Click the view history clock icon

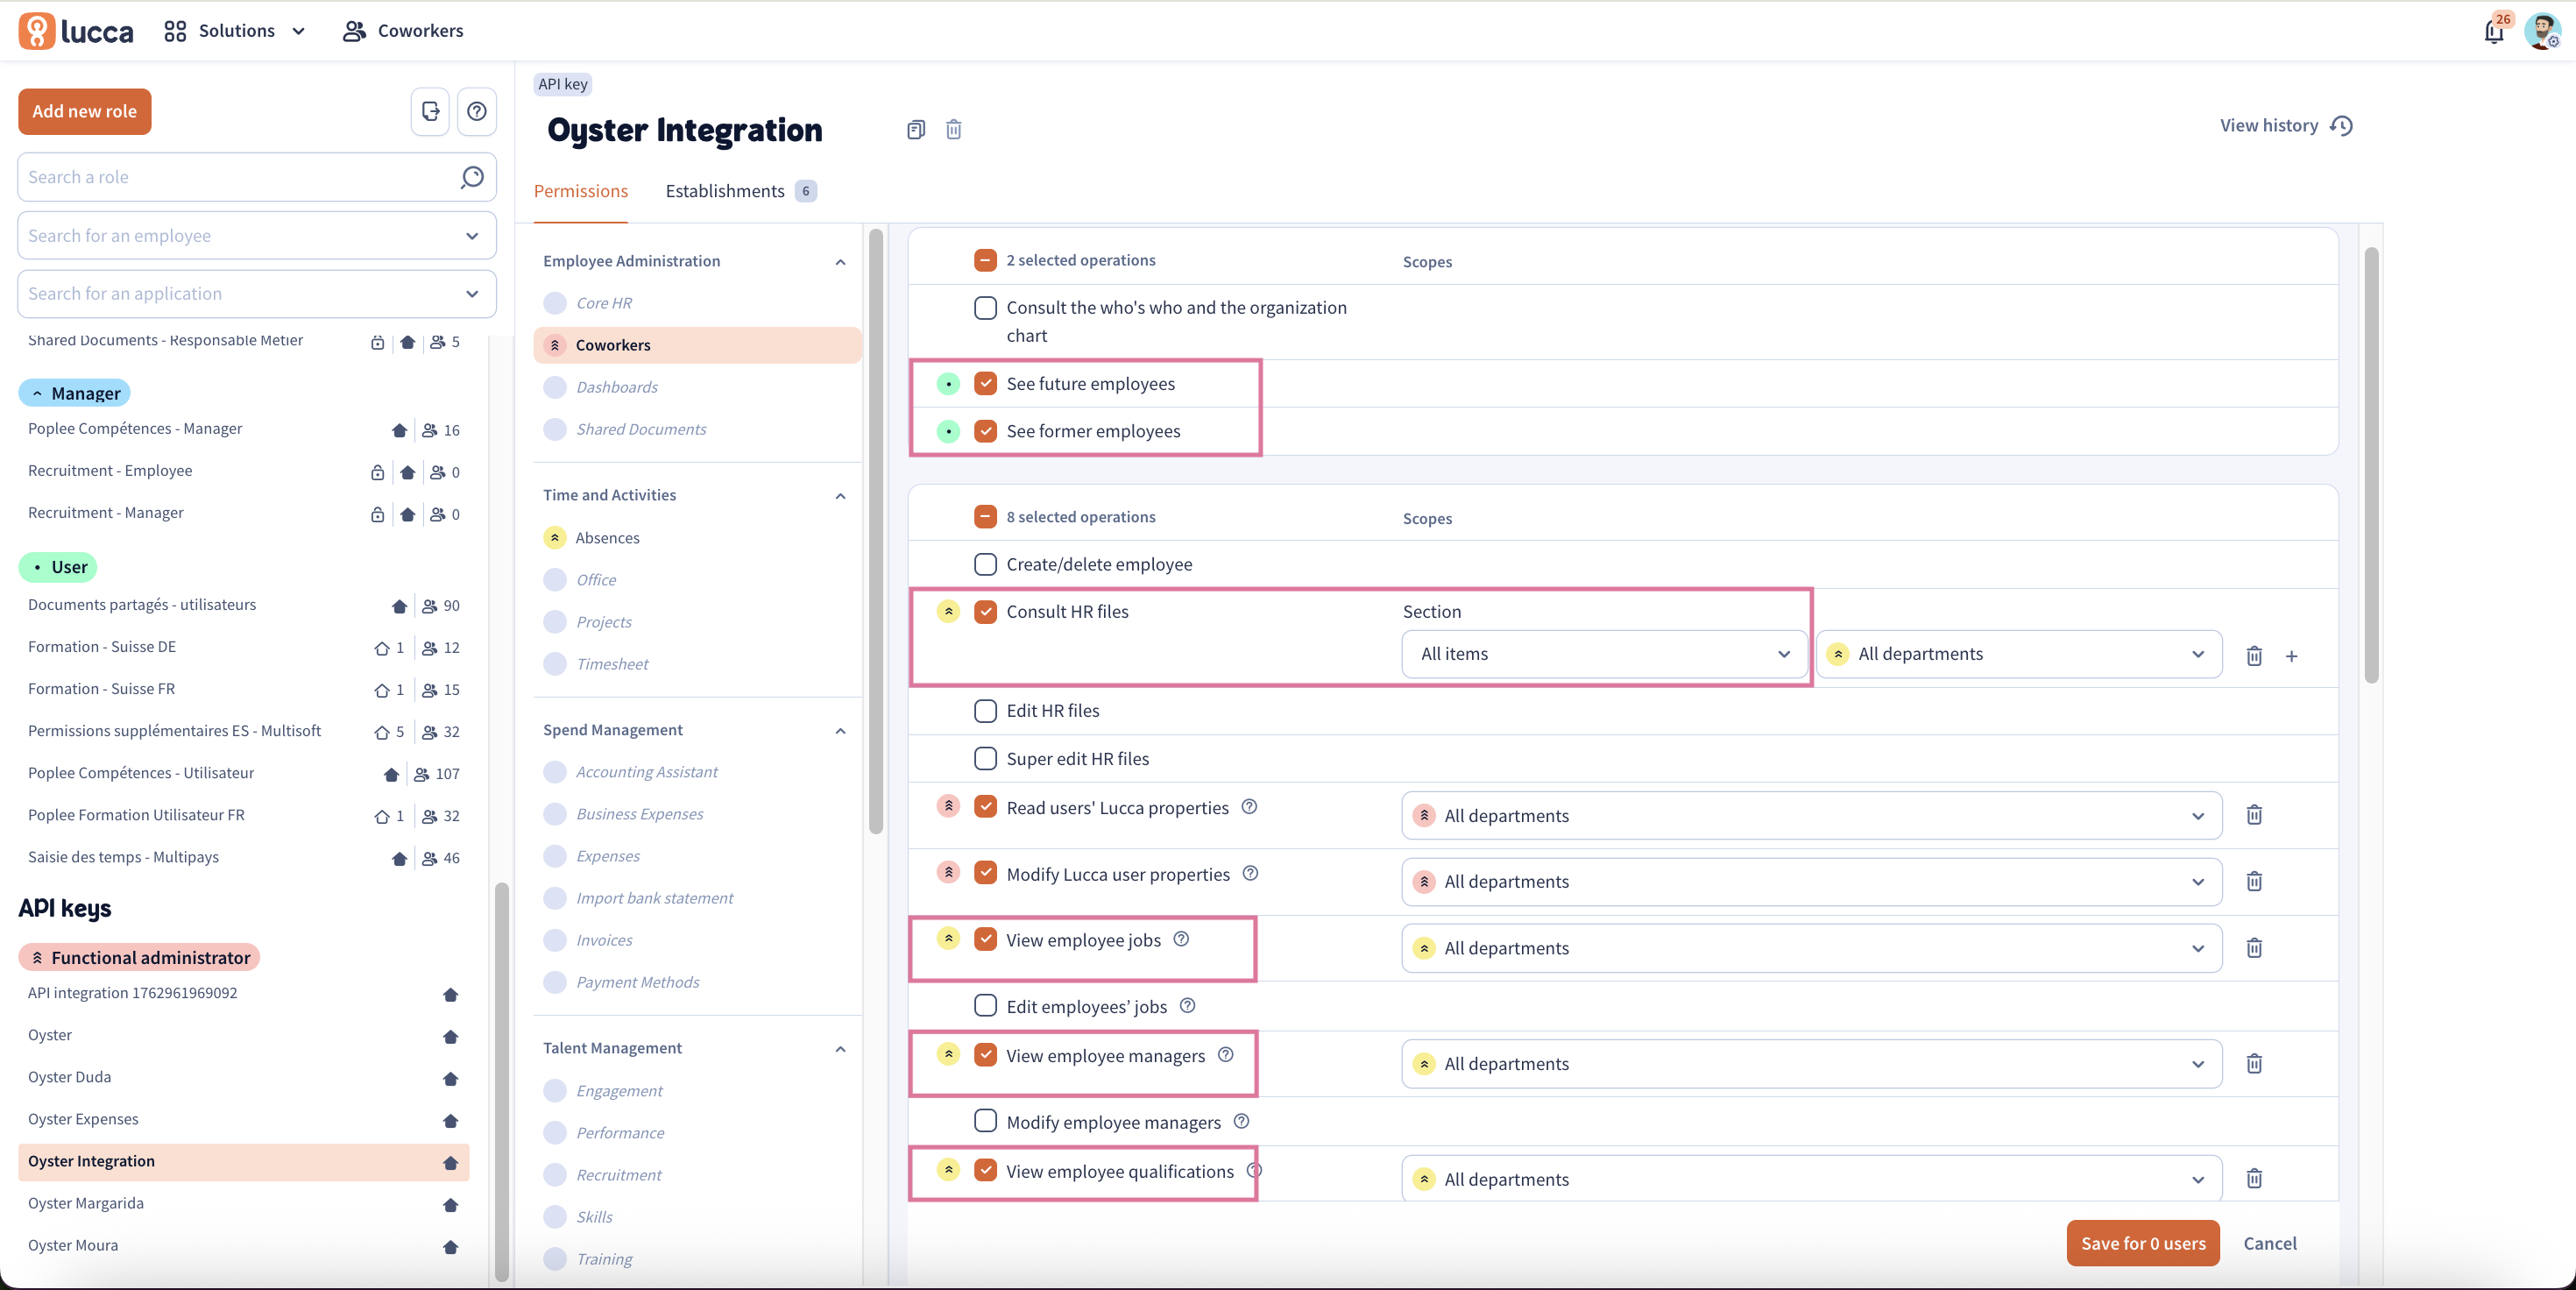(x=2342, y=126)
